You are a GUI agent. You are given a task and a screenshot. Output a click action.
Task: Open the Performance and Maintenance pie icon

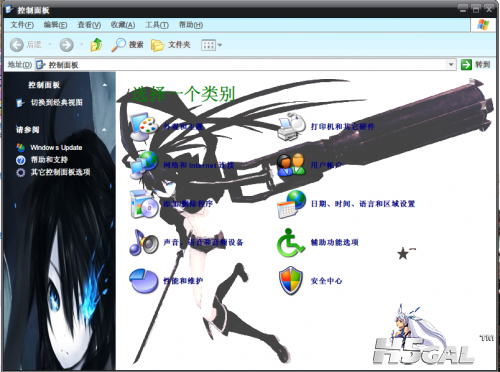click(x=143, y=281)
